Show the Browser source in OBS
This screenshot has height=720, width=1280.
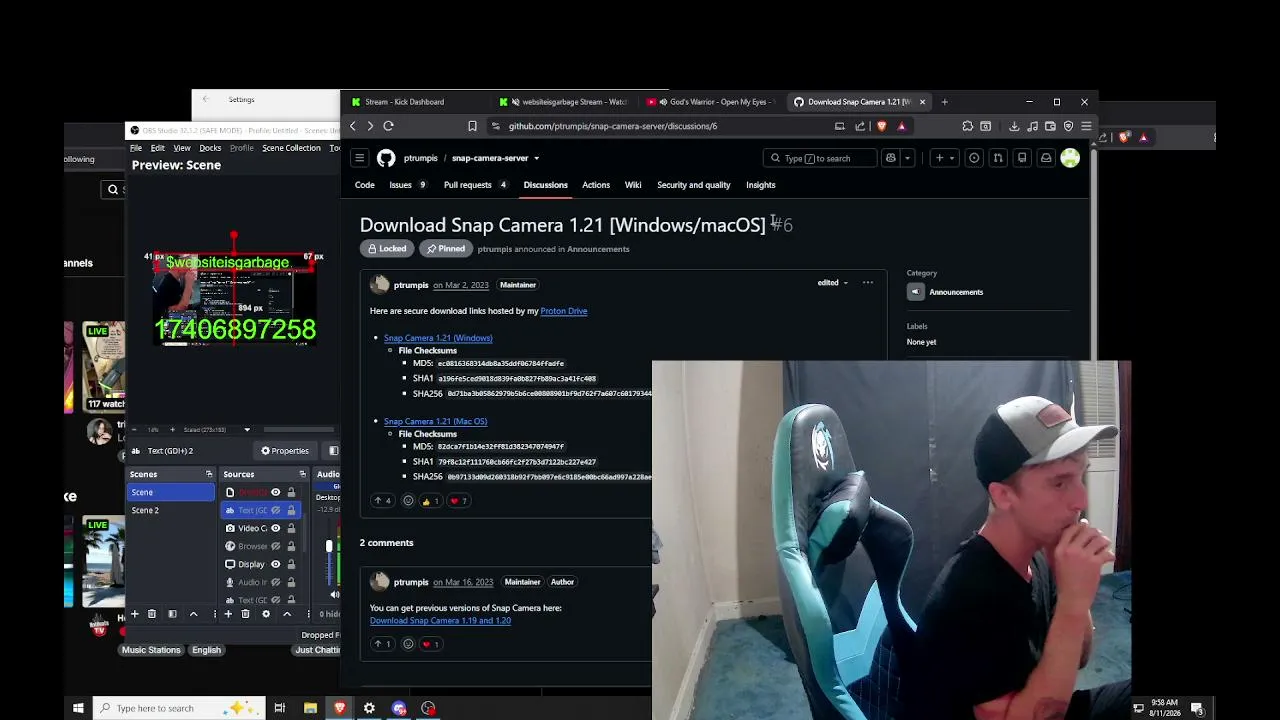click(275, 546)
